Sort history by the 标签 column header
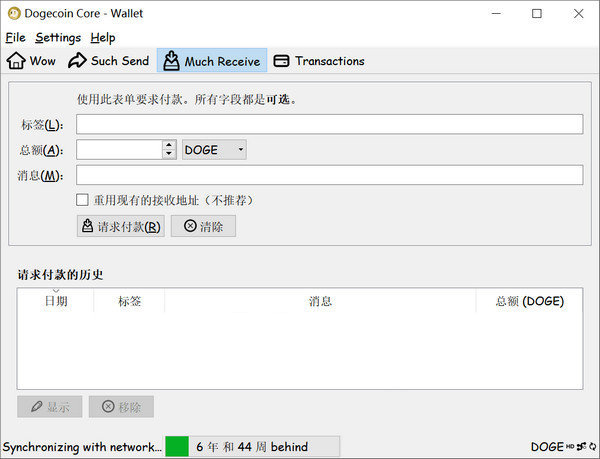The image size is (600, 459). click(x=129, y=301)
